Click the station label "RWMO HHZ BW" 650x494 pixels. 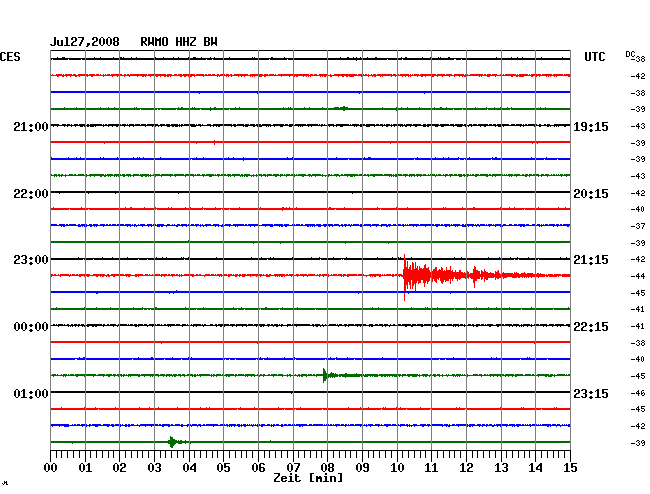pyautogui.click(x=179, y=42)
